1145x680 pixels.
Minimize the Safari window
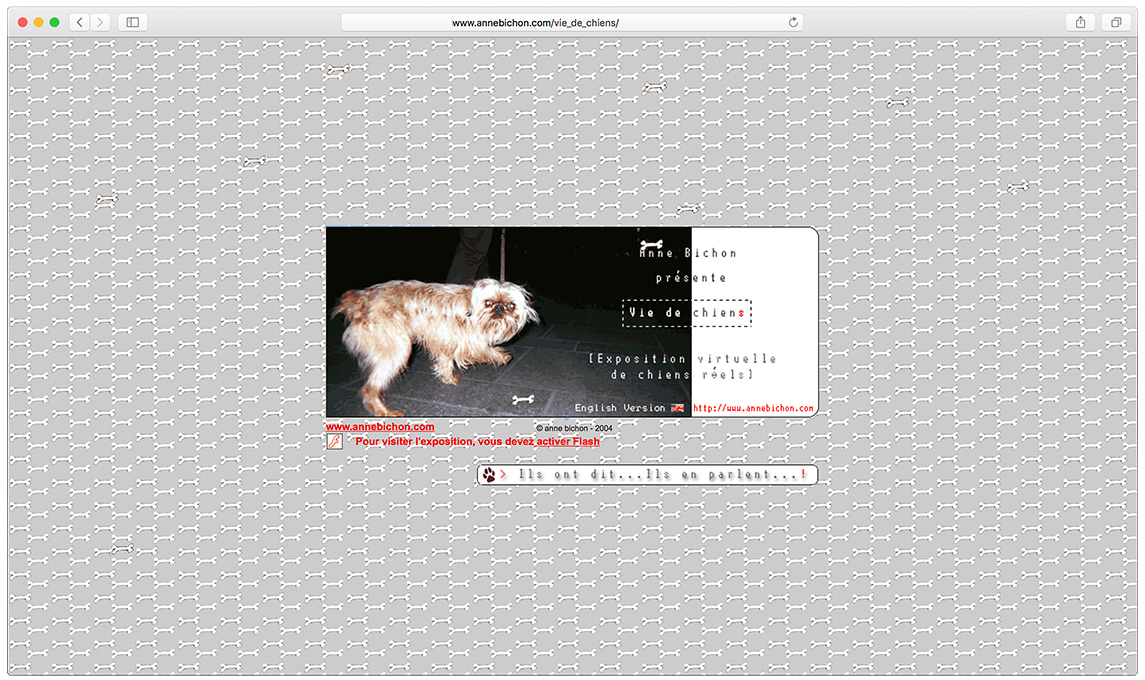click(x=39, y=22)
